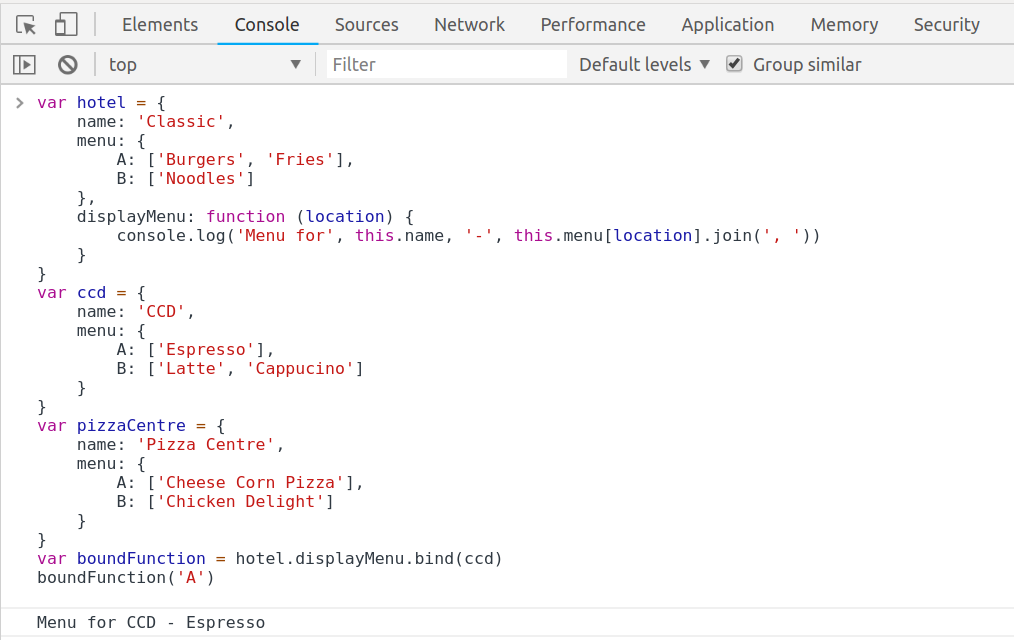Show the console sidebar panel icon
The width and height of the screenshot is (1014, 640).
coord(24,65)
